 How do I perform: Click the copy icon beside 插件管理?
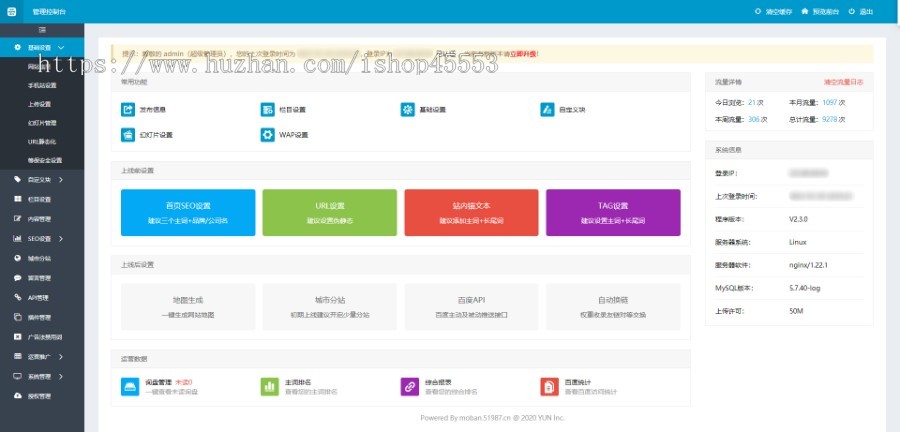[x=17, y=317]
